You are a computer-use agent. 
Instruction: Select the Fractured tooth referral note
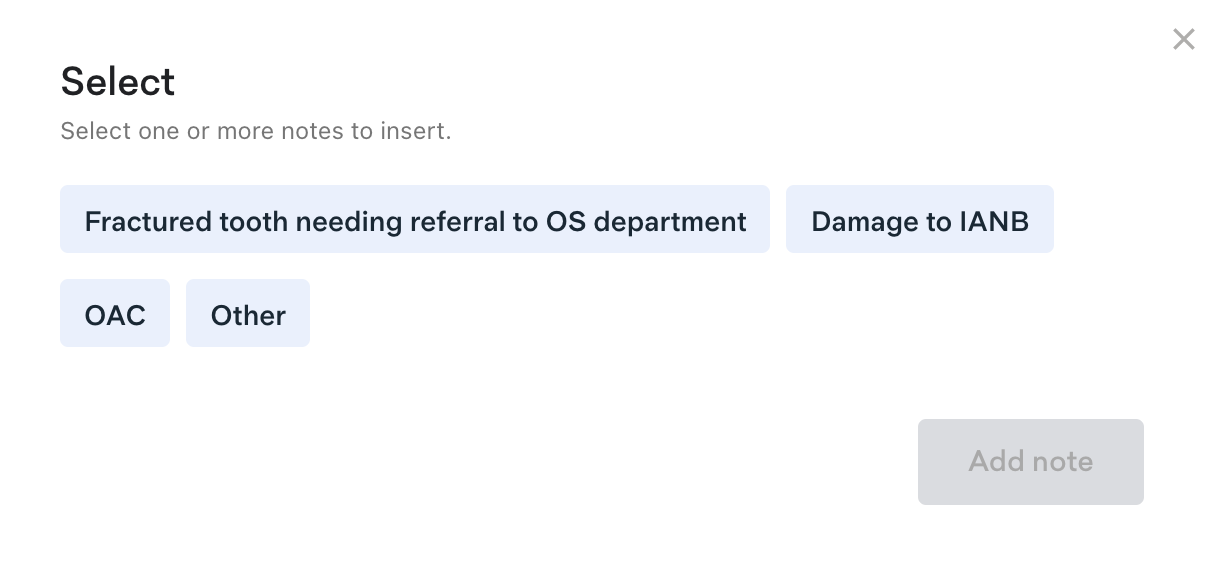[x=415, y=220]
